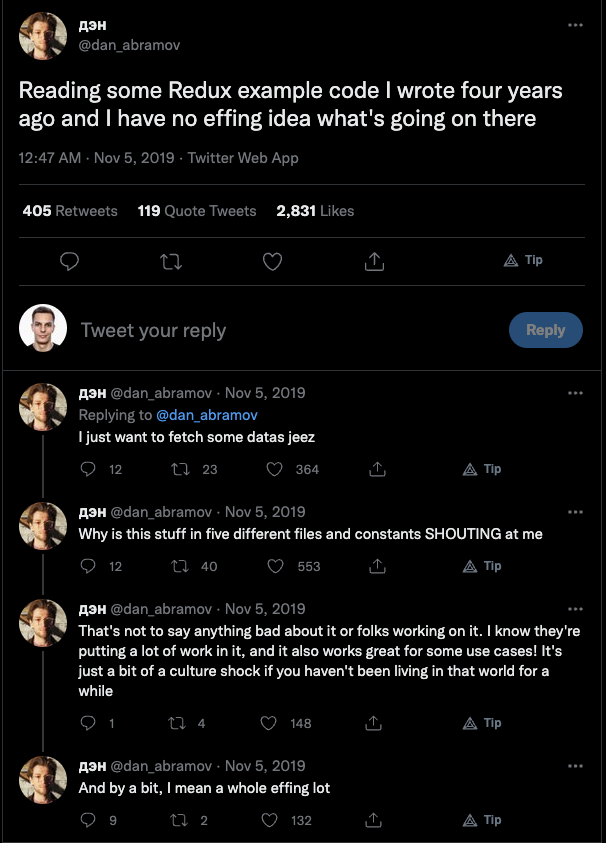The height and width of the screenshot is (843, 606).
Task: View the 405 Retweets list
Action: 70,211
